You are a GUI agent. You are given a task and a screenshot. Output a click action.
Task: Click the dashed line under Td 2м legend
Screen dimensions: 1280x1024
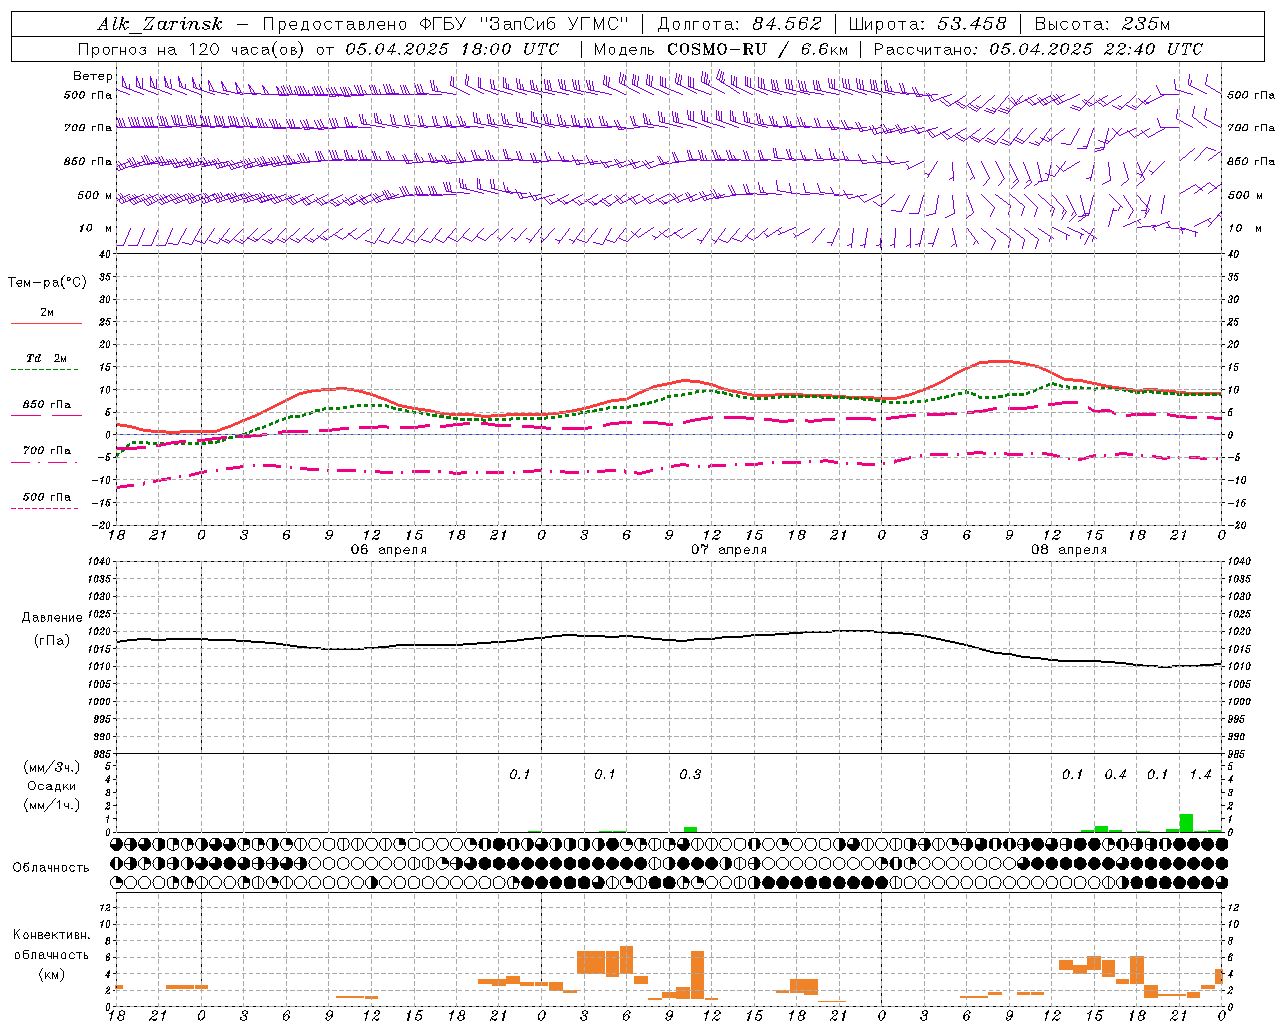(45, 370)
